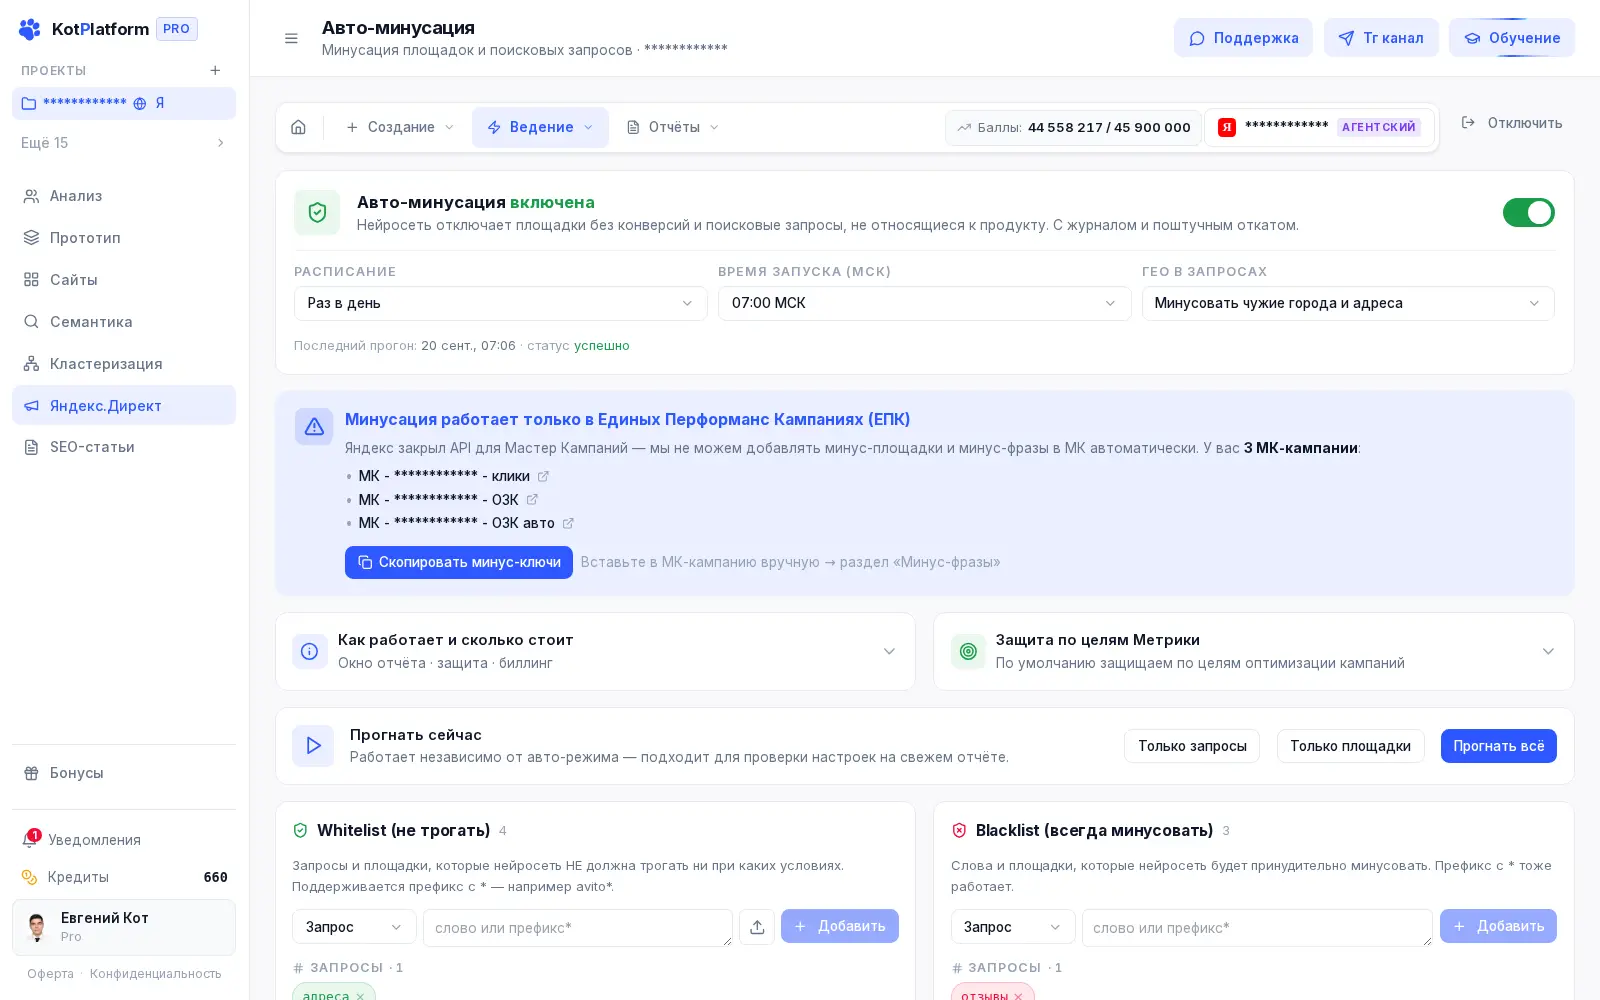Open external link for МК клики campaign
Screen dimensions: 1600x1000
(x=543, y=476)
